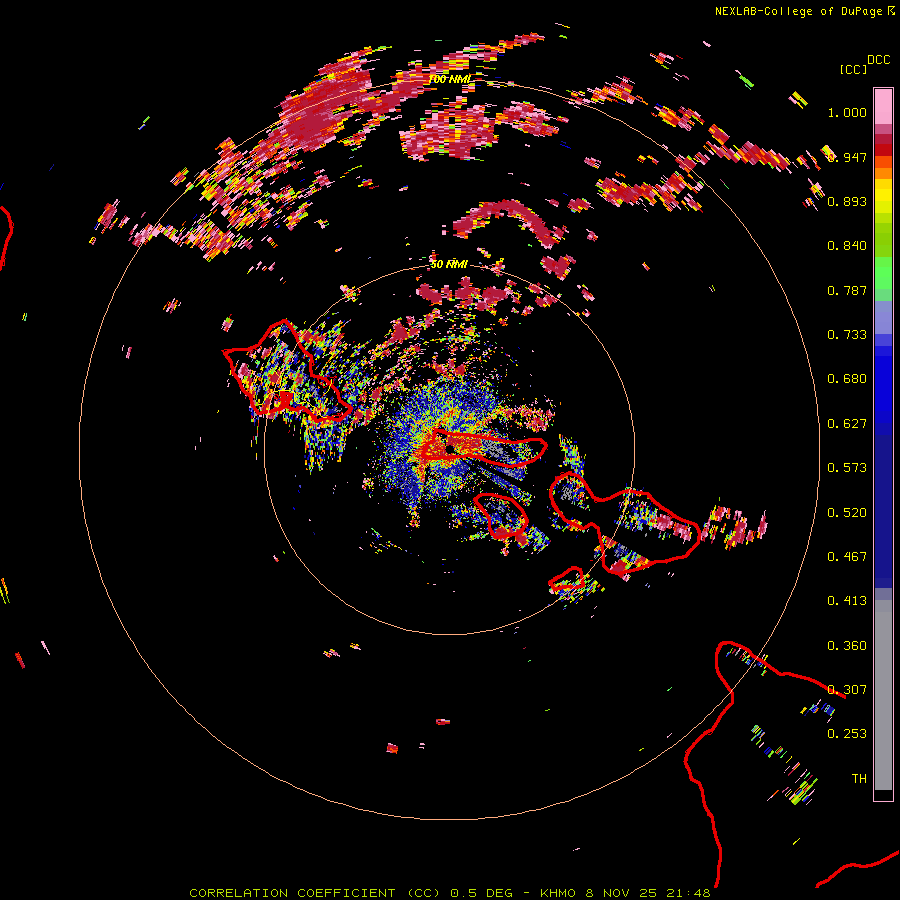Select the 0.893 scale value

847,201
